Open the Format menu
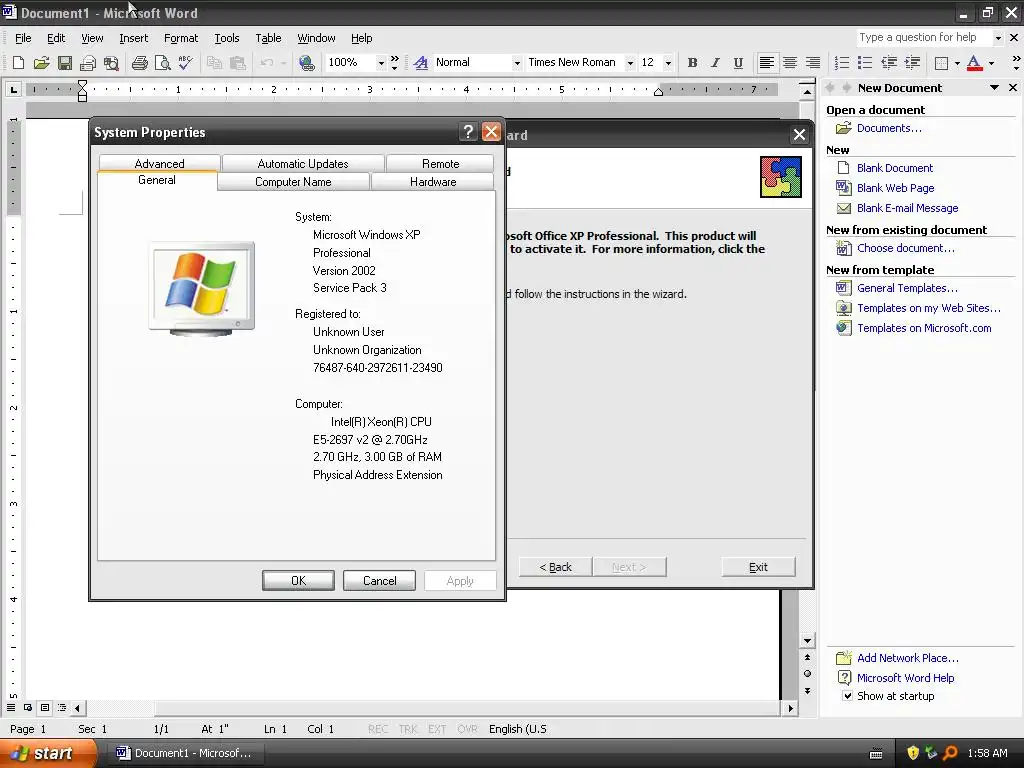The image size is (1024, 768). [x=181, y=39]
